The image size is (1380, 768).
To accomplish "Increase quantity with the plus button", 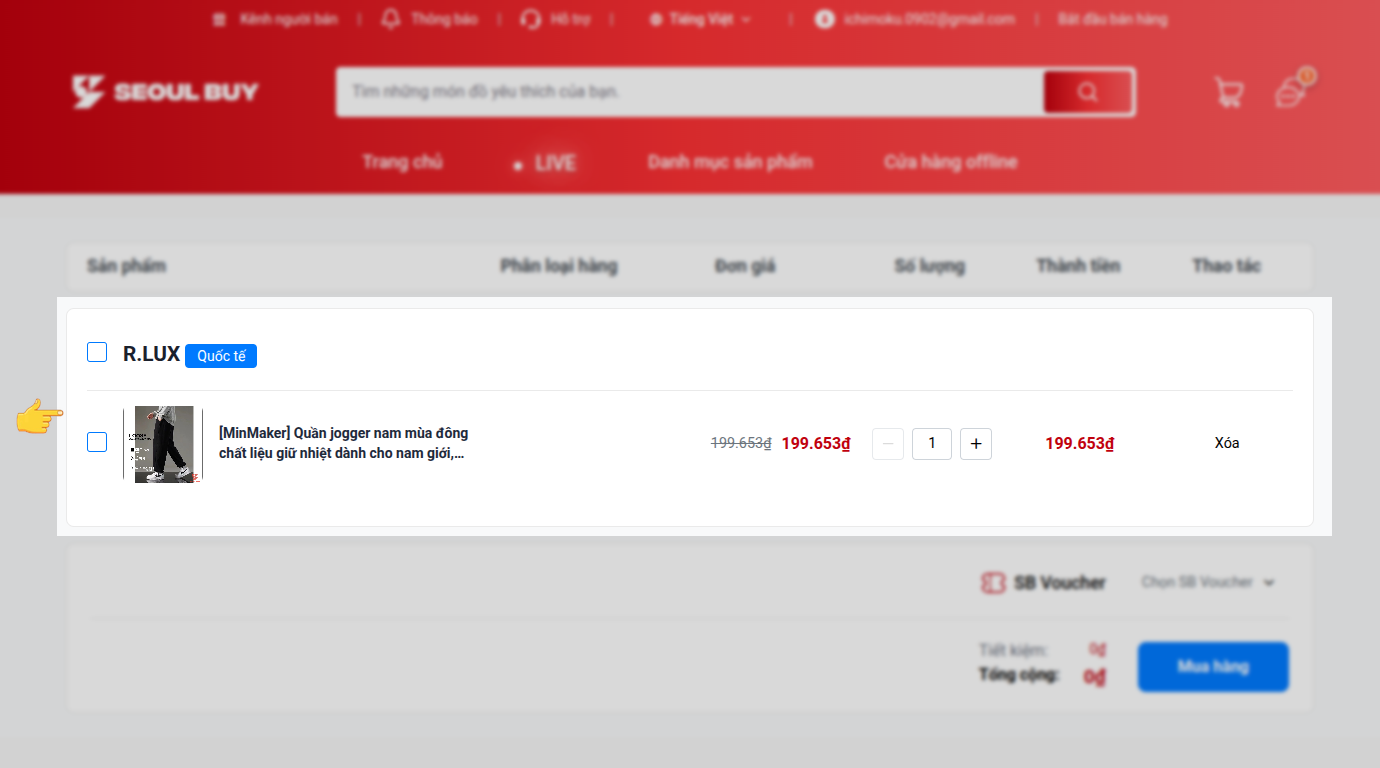I will (976, 443).
